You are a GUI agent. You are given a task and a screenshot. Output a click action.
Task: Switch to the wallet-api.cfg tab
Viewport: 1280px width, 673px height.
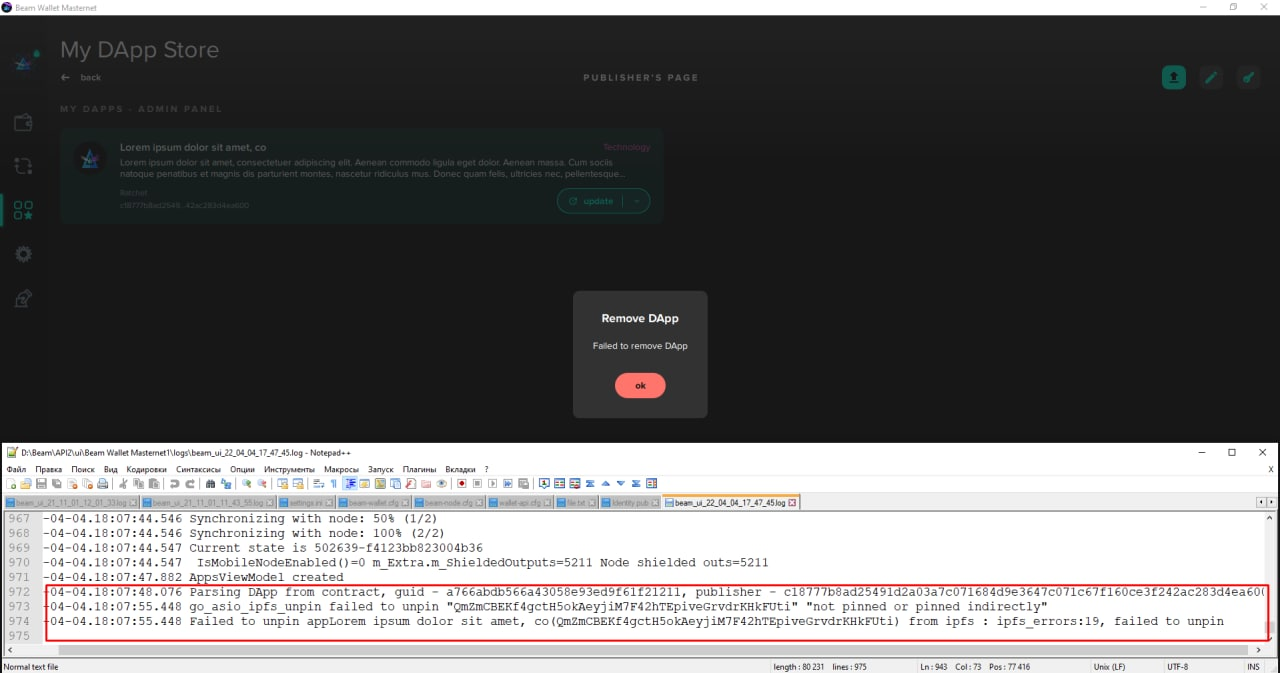(520, 502)
